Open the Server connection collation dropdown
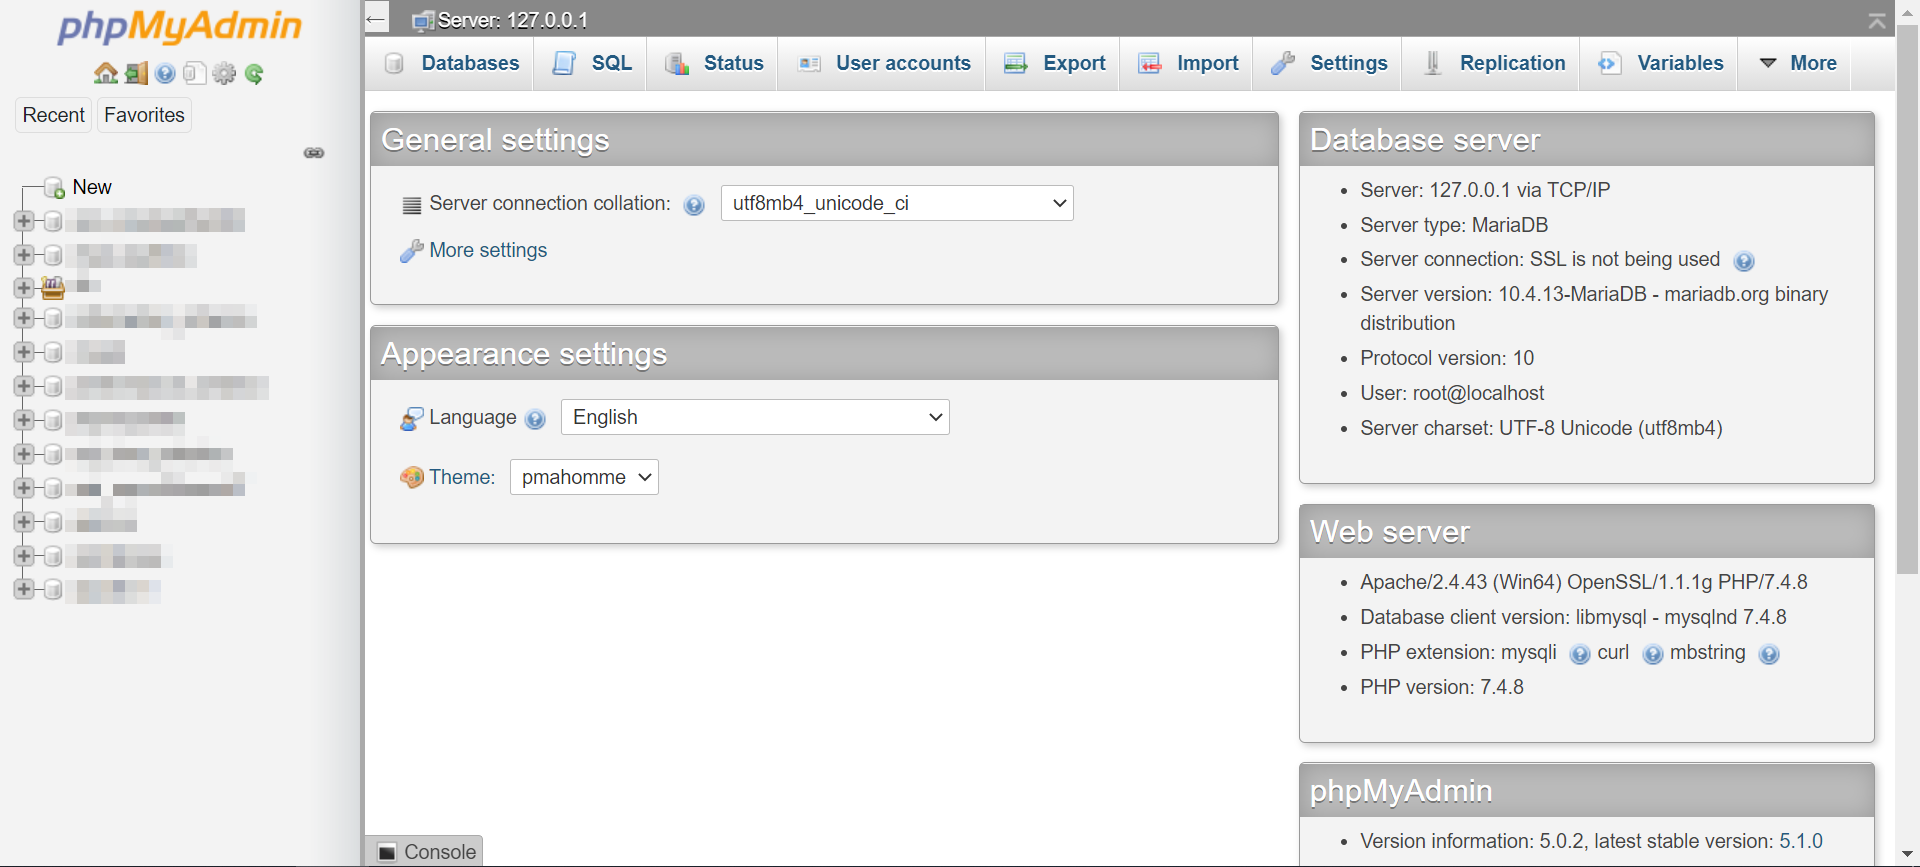The image size is (1920, 867). coord(897,203)
